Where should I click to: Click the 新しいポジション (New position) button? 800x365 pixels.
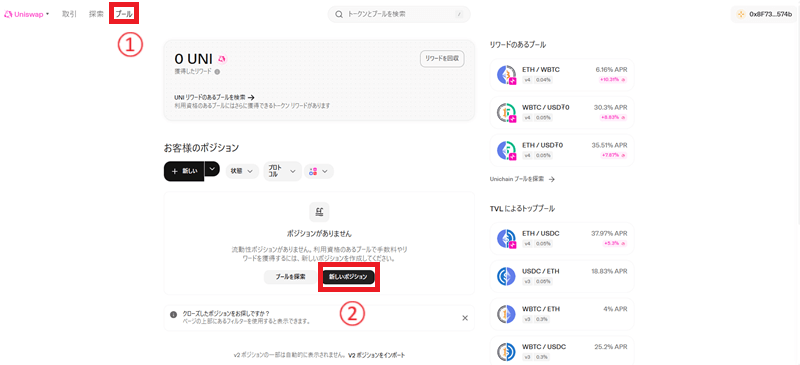coord(348,277)
